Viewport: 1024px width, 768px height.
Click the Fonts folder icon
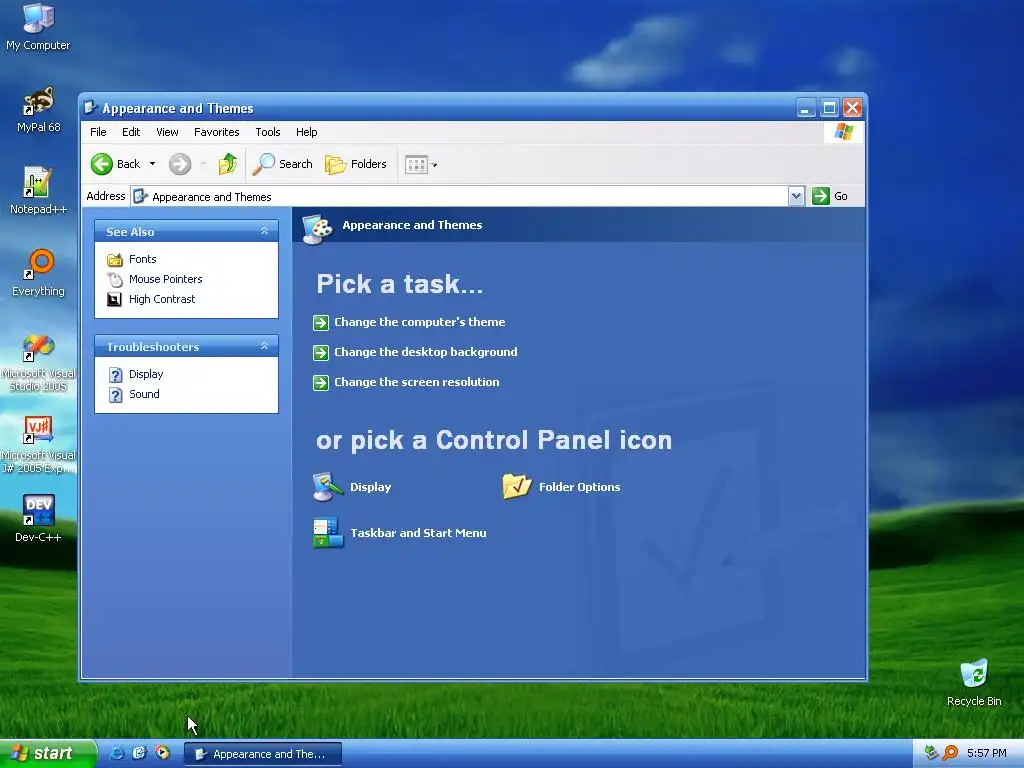115,260
